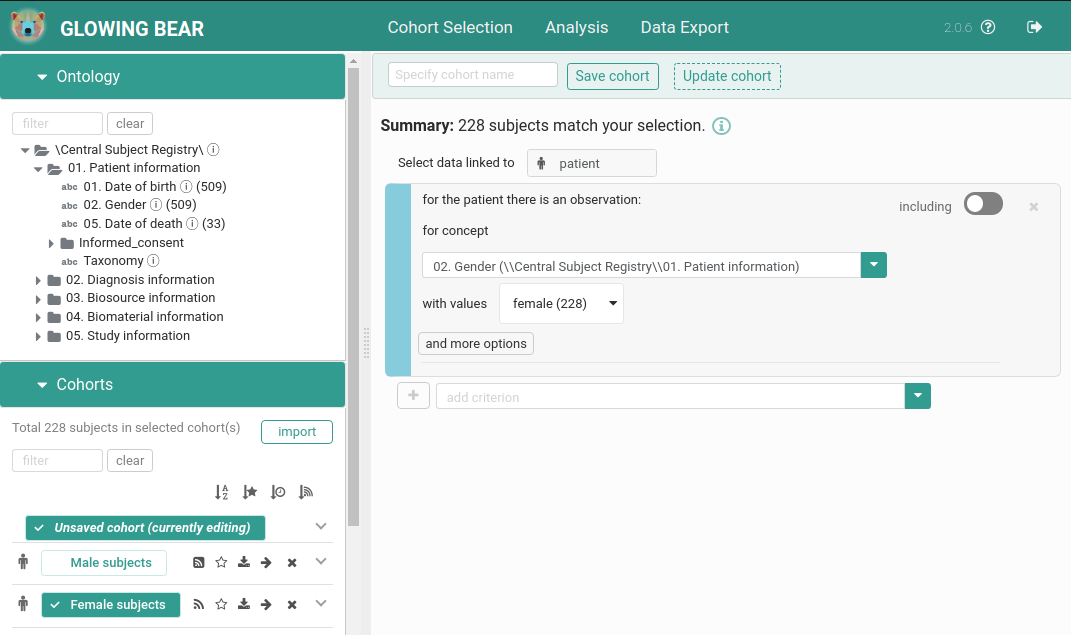Screen dimensions: 1071x635
Task: Deselect the Female subjects cohort
Action: coord(111,604)
